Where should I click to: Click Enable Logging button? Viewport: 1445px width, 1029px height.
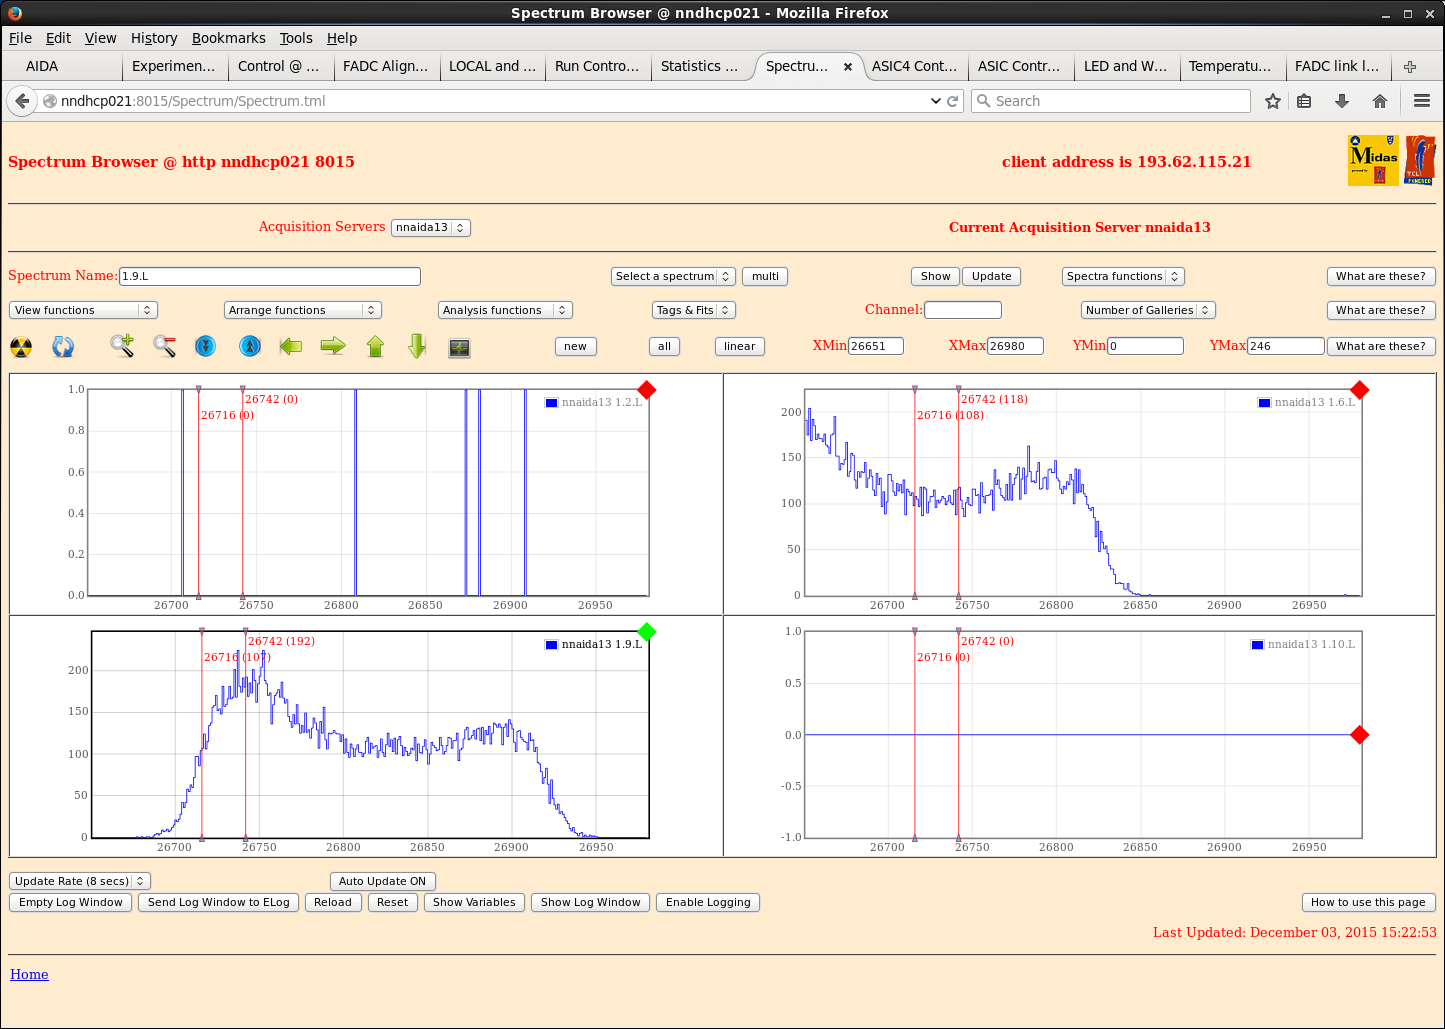[708, 902]
